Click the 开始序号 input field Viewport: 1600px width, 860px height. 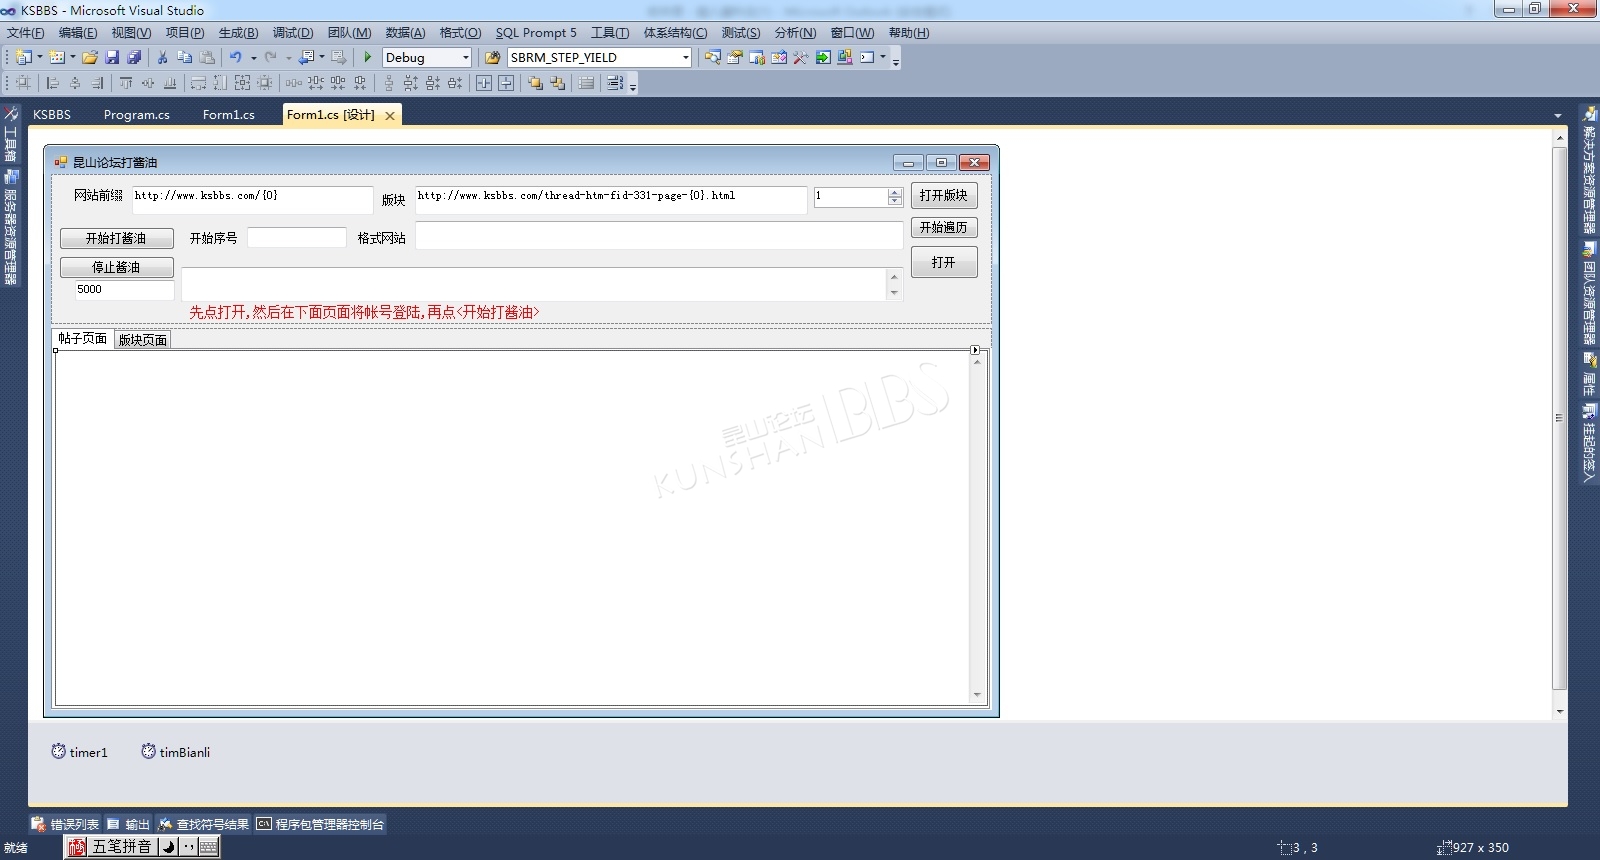296,238
